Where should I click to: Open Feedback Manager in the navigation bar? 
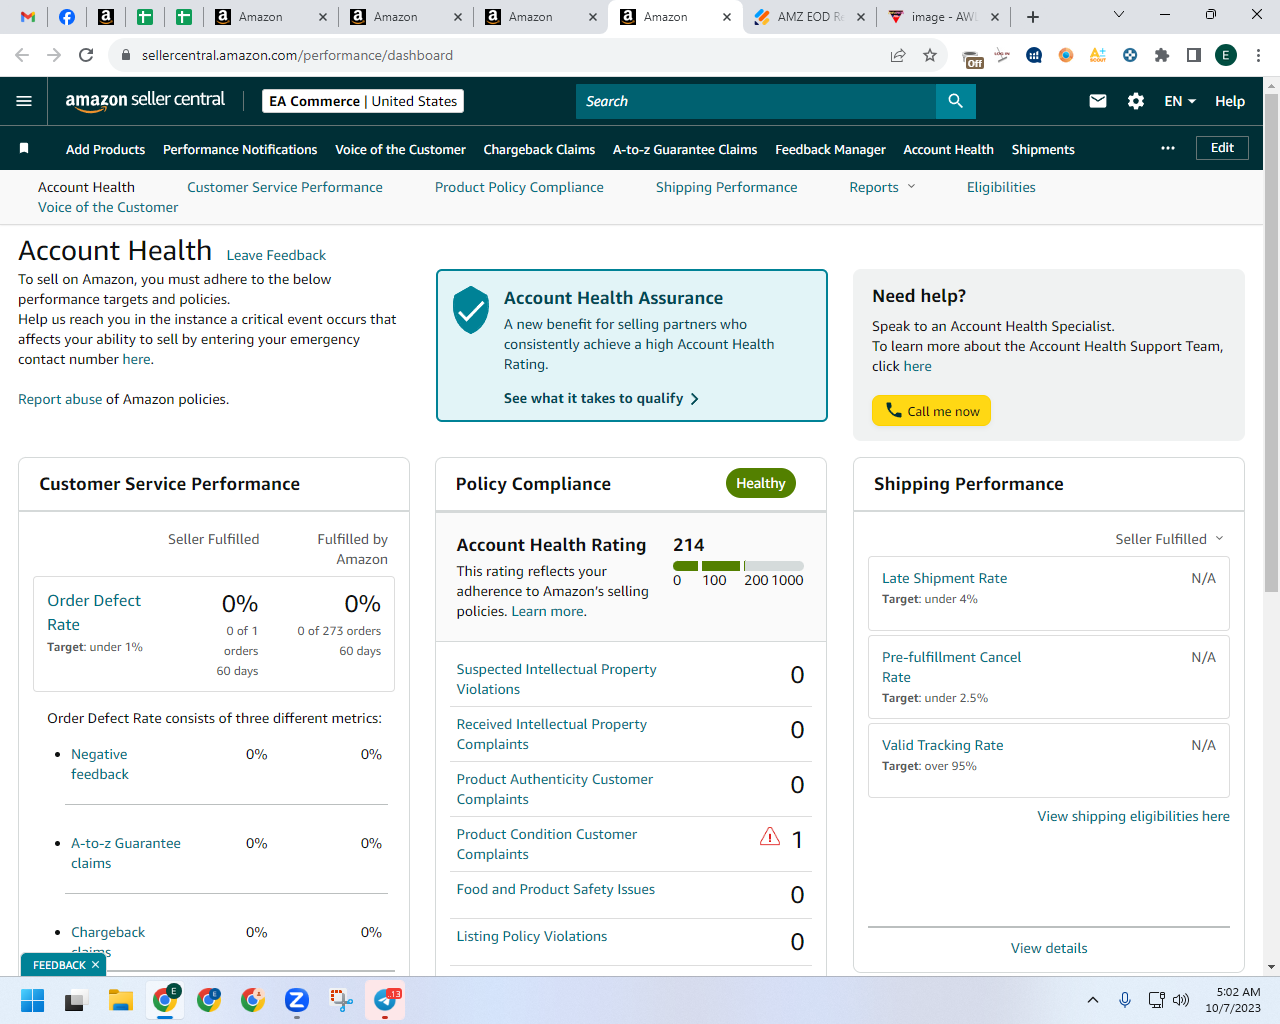(830, 149)
